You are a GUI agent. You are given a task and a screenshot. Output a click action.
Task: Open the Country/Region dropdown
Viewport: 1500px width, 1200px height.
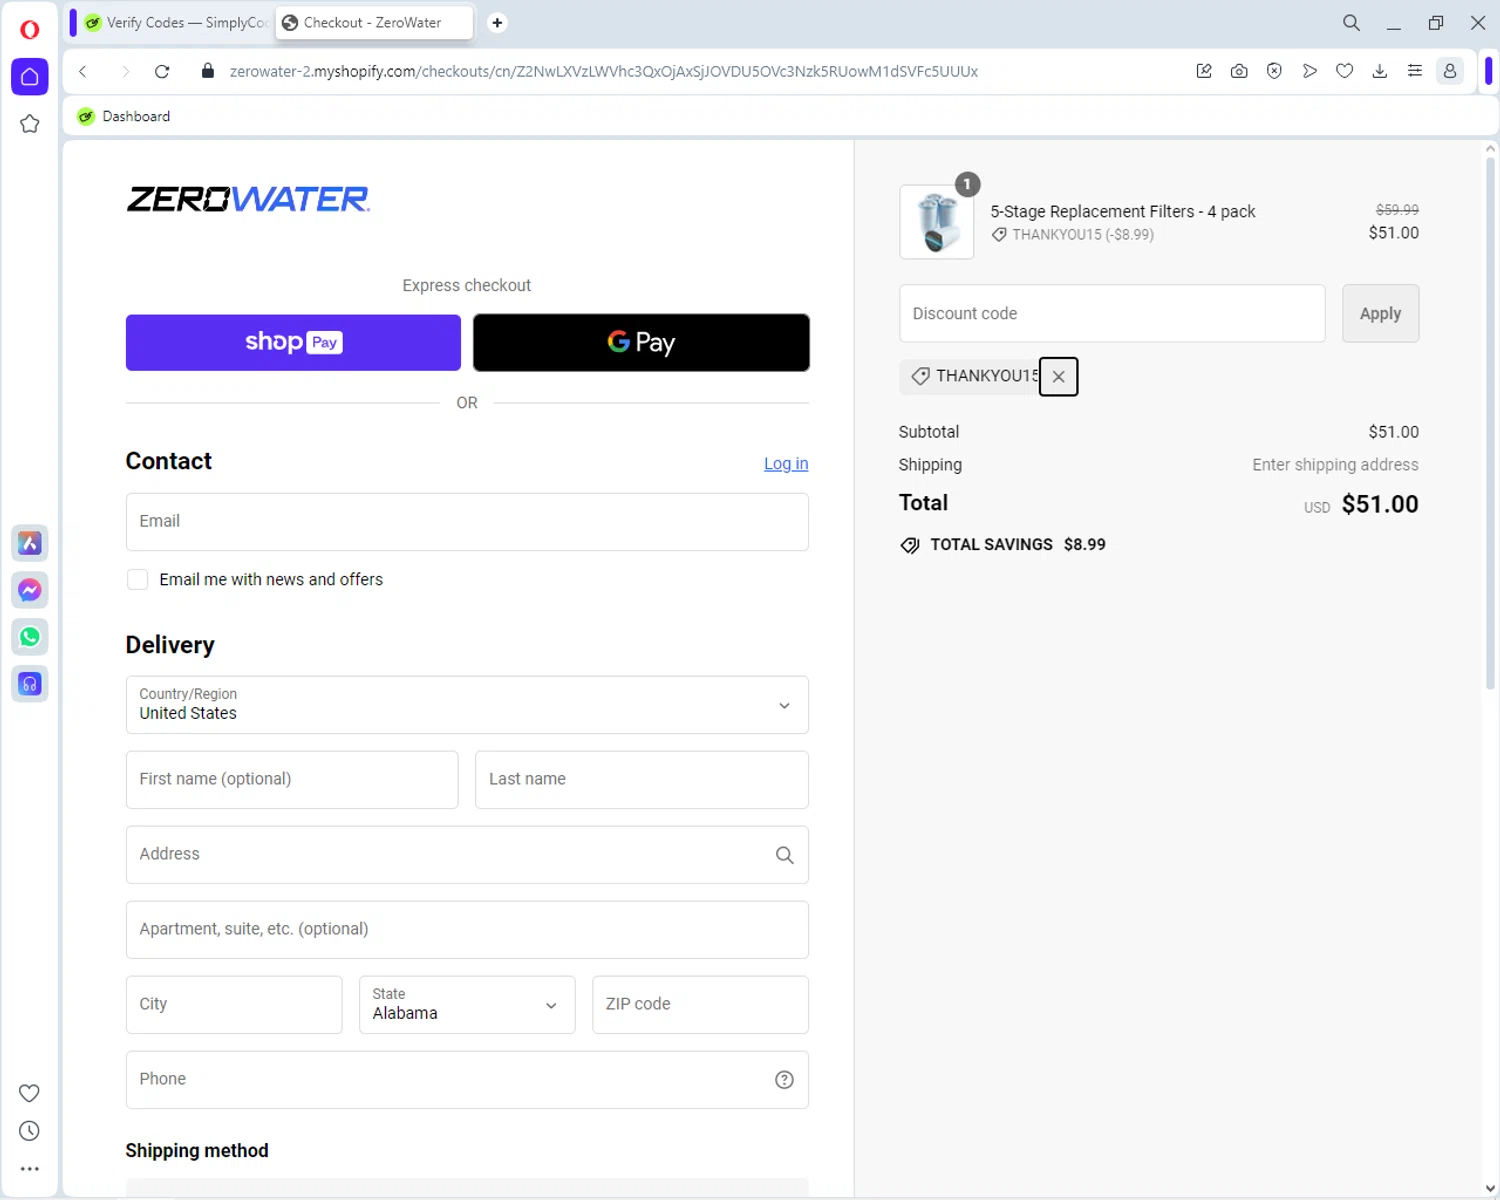[x=467, y=705]
